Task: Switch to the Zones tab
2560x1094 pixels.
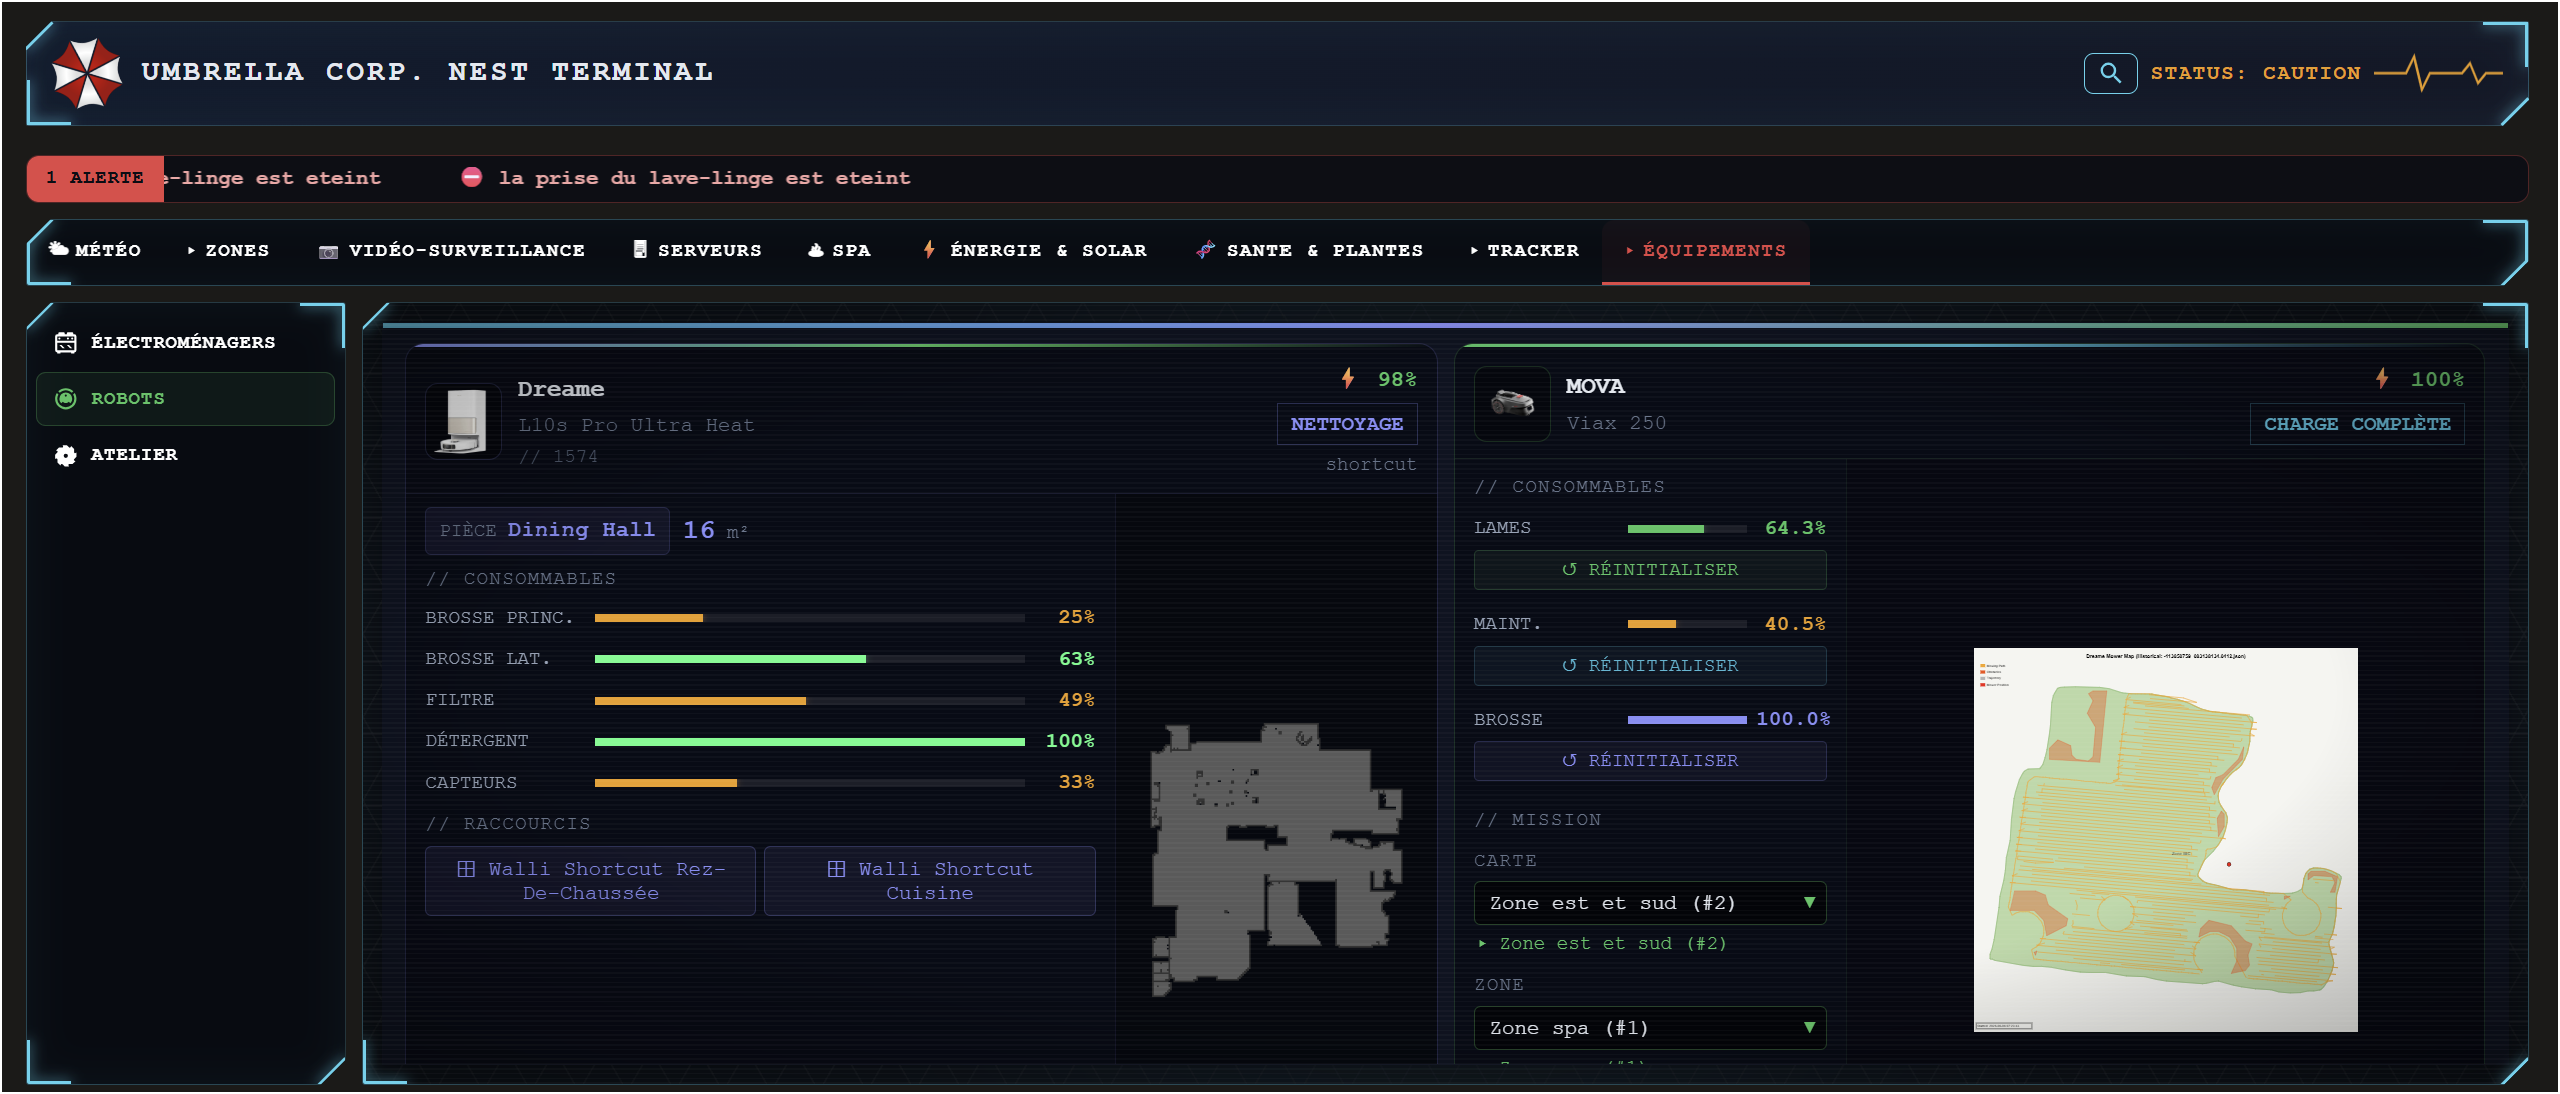Action: click(x=228, y=250)
